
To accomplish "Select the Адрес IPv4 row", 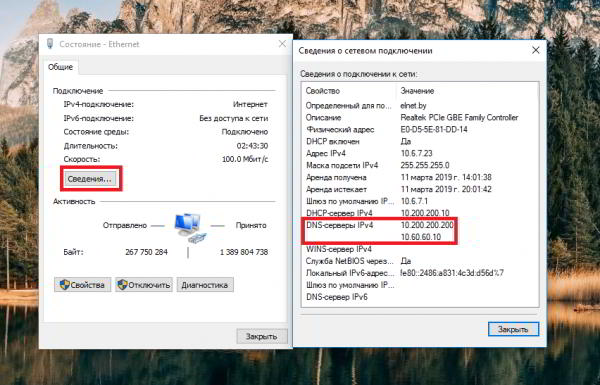I will 420,153.
